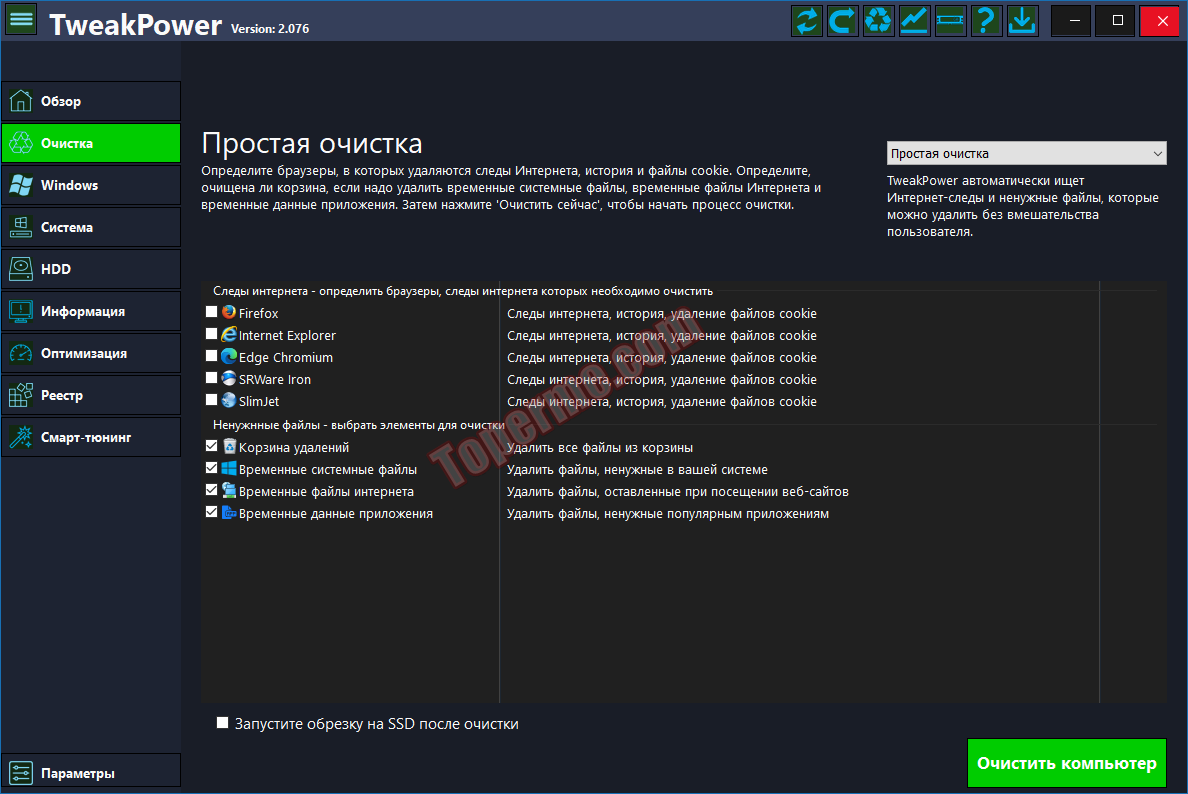Click the SlimJet icon in the list
The width and height of the screenshot is (1188, 794).
tap(229, 400)
